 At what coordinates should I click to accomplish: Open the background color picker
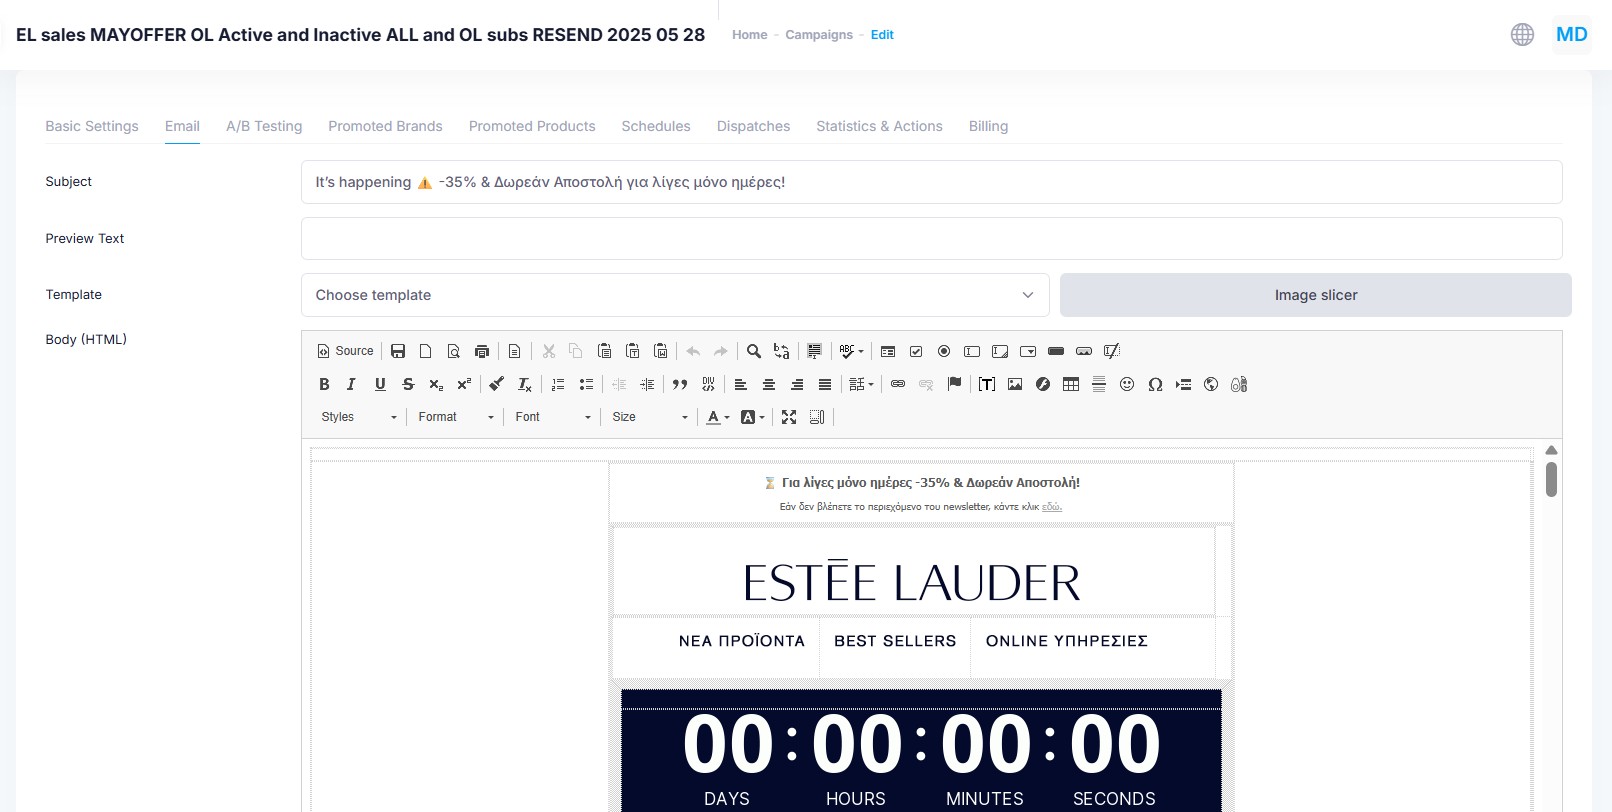[x=752, y=417]
